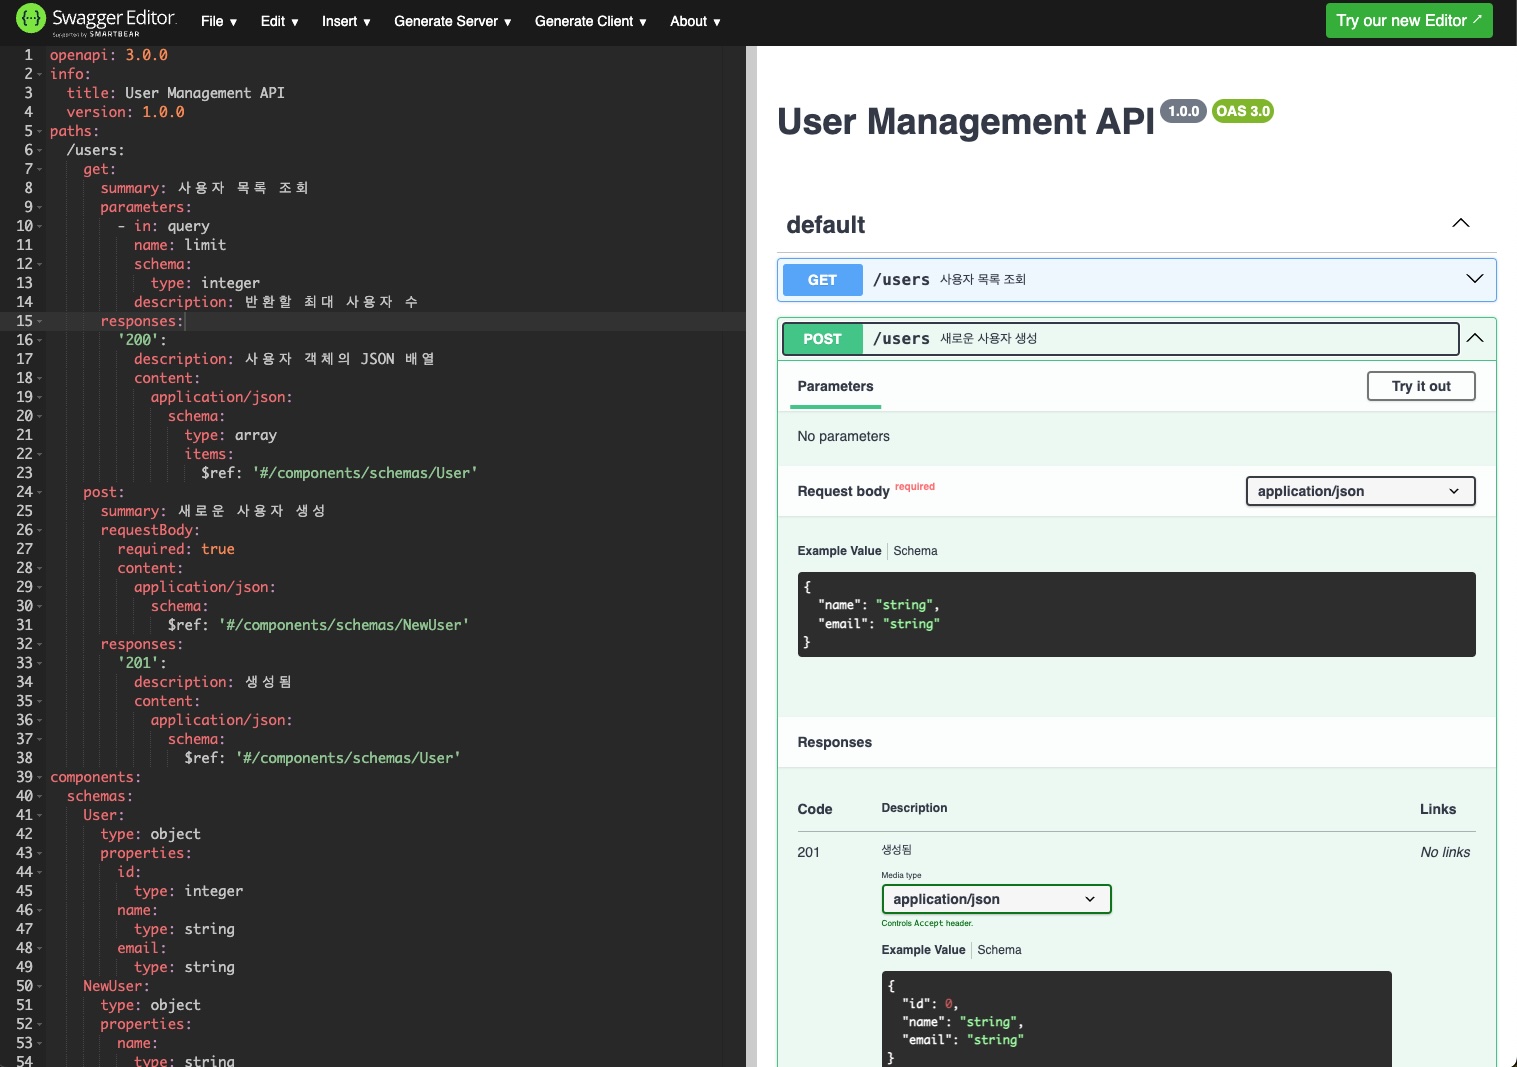Click the OAS 3.0 badge

point(1243,111)
